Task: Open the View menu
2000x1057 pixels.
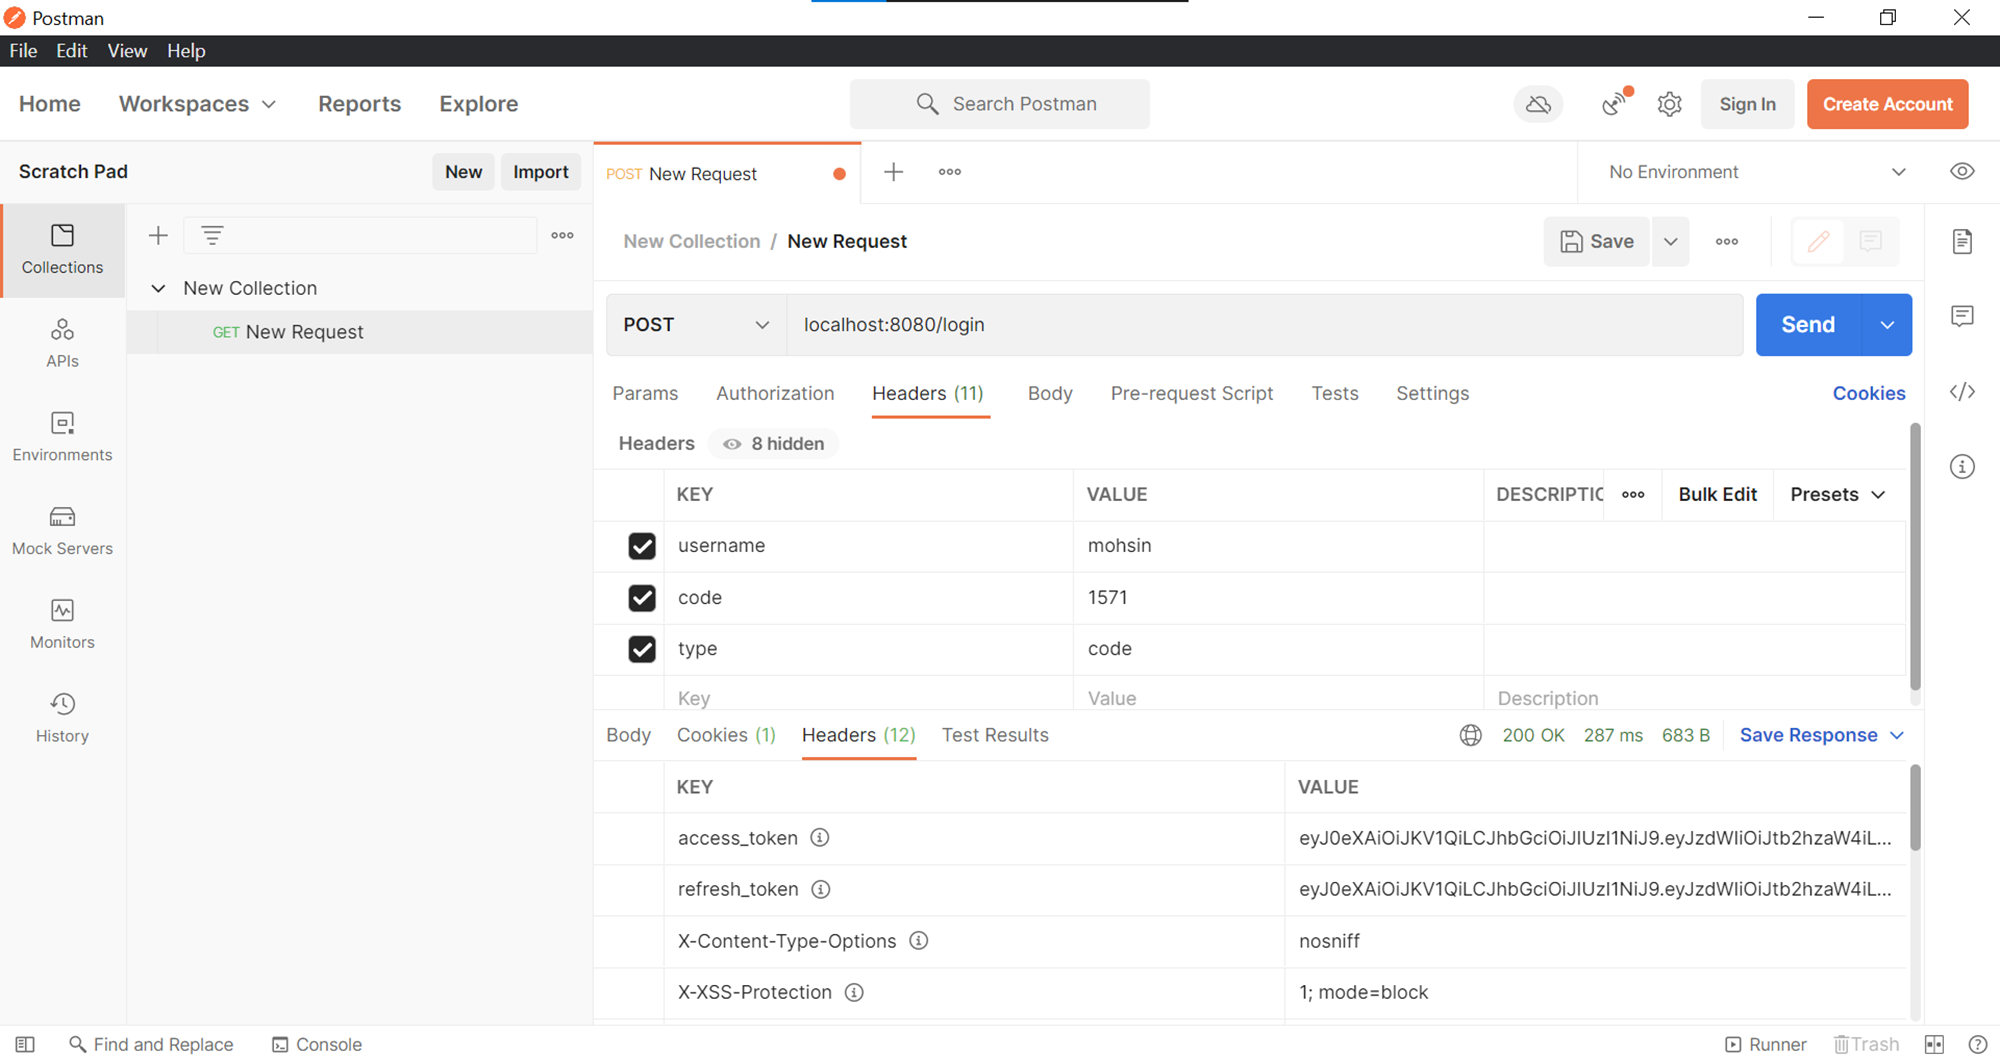Action: (x=127, y=51)
